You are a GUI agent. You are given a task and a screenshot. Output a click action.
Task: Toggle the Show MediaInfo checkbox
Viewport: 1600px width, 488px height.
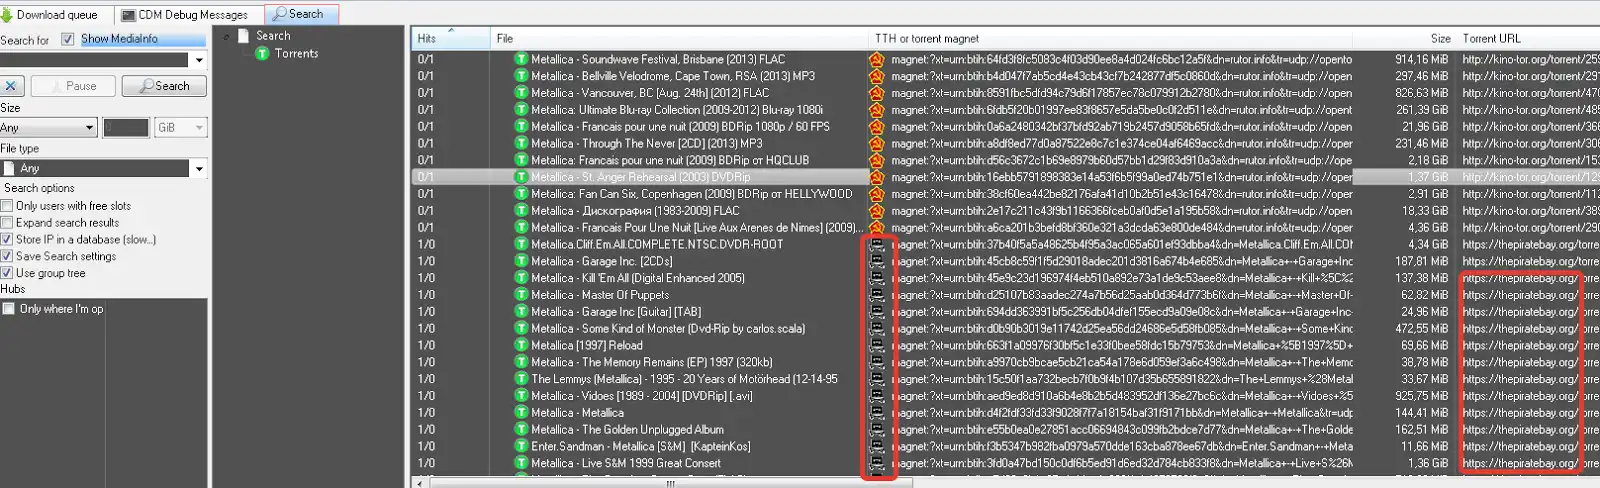click(x=68, y=39)
